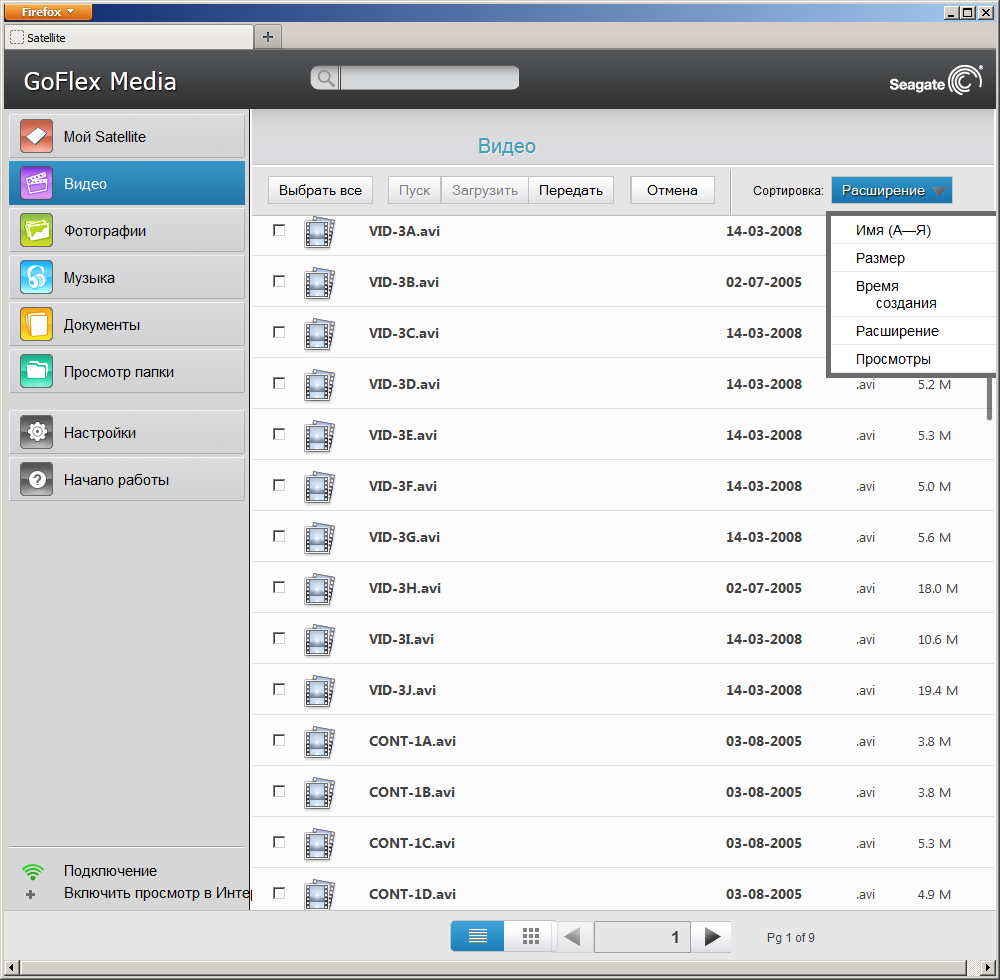Click the scroll left arrow
This screenshot has height=980, width=1000.
click(10, 967)
